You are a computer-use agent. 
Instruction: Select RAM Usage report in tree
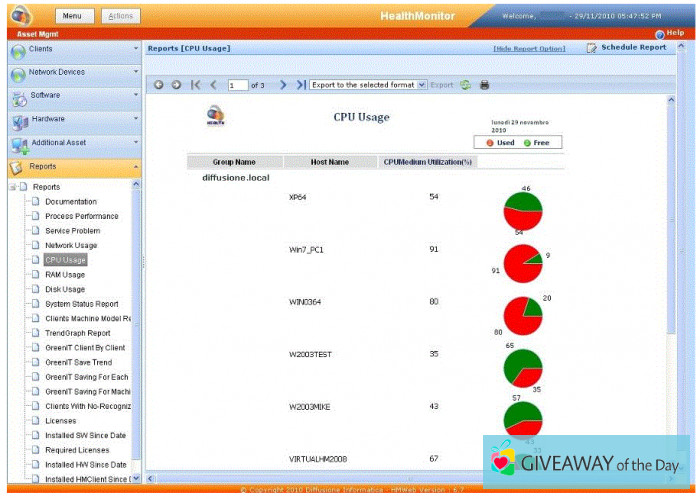[65, 274]
